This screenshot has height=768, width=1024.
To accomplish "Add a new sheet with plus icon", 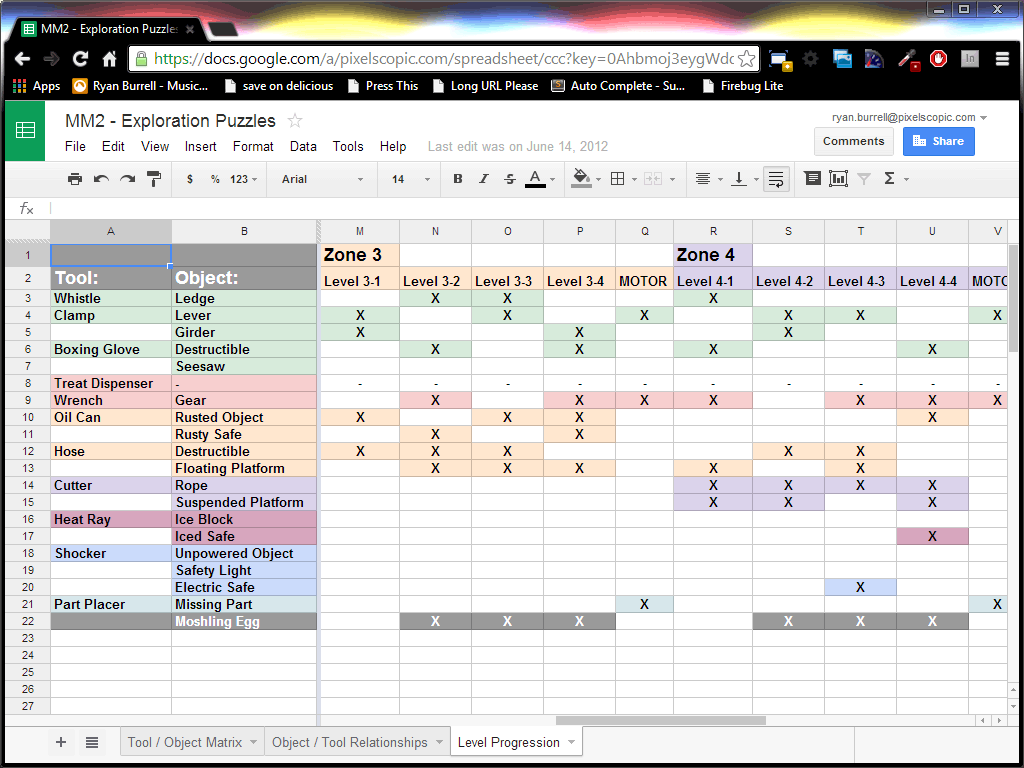I will click(61, 742).
